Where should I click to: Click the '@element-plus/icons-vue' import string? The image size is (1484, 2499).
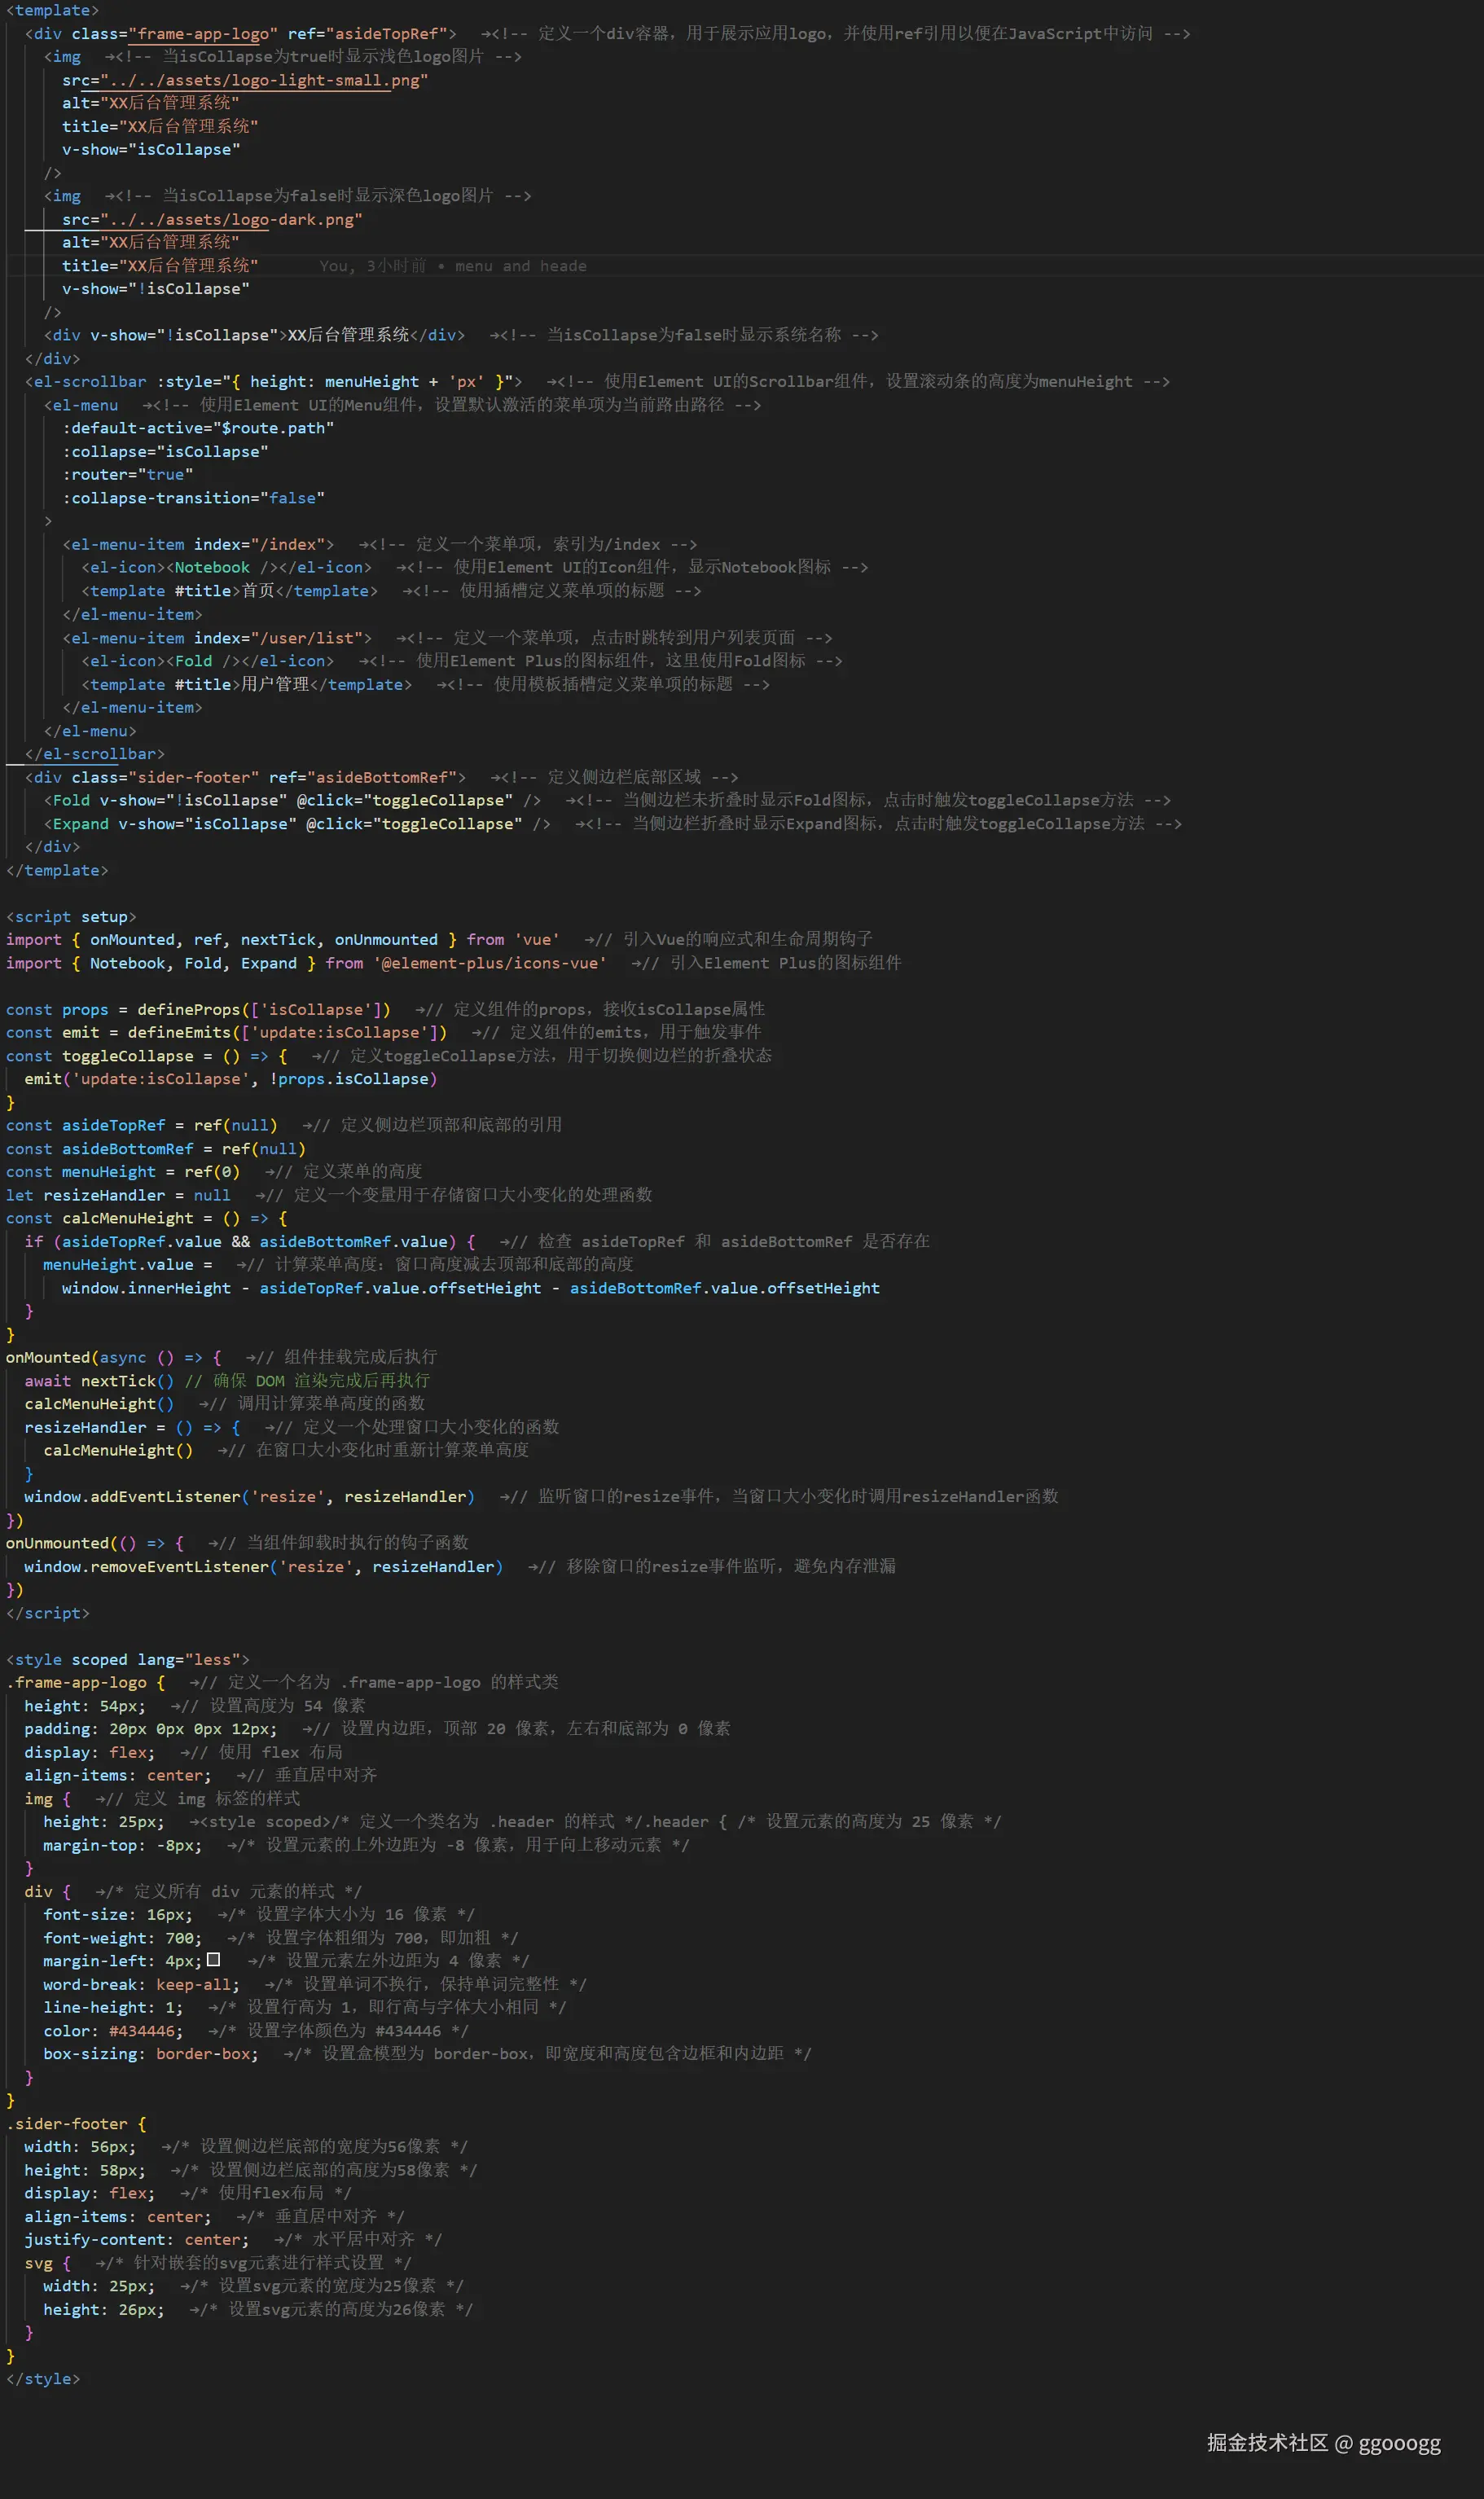coord(490,963)
